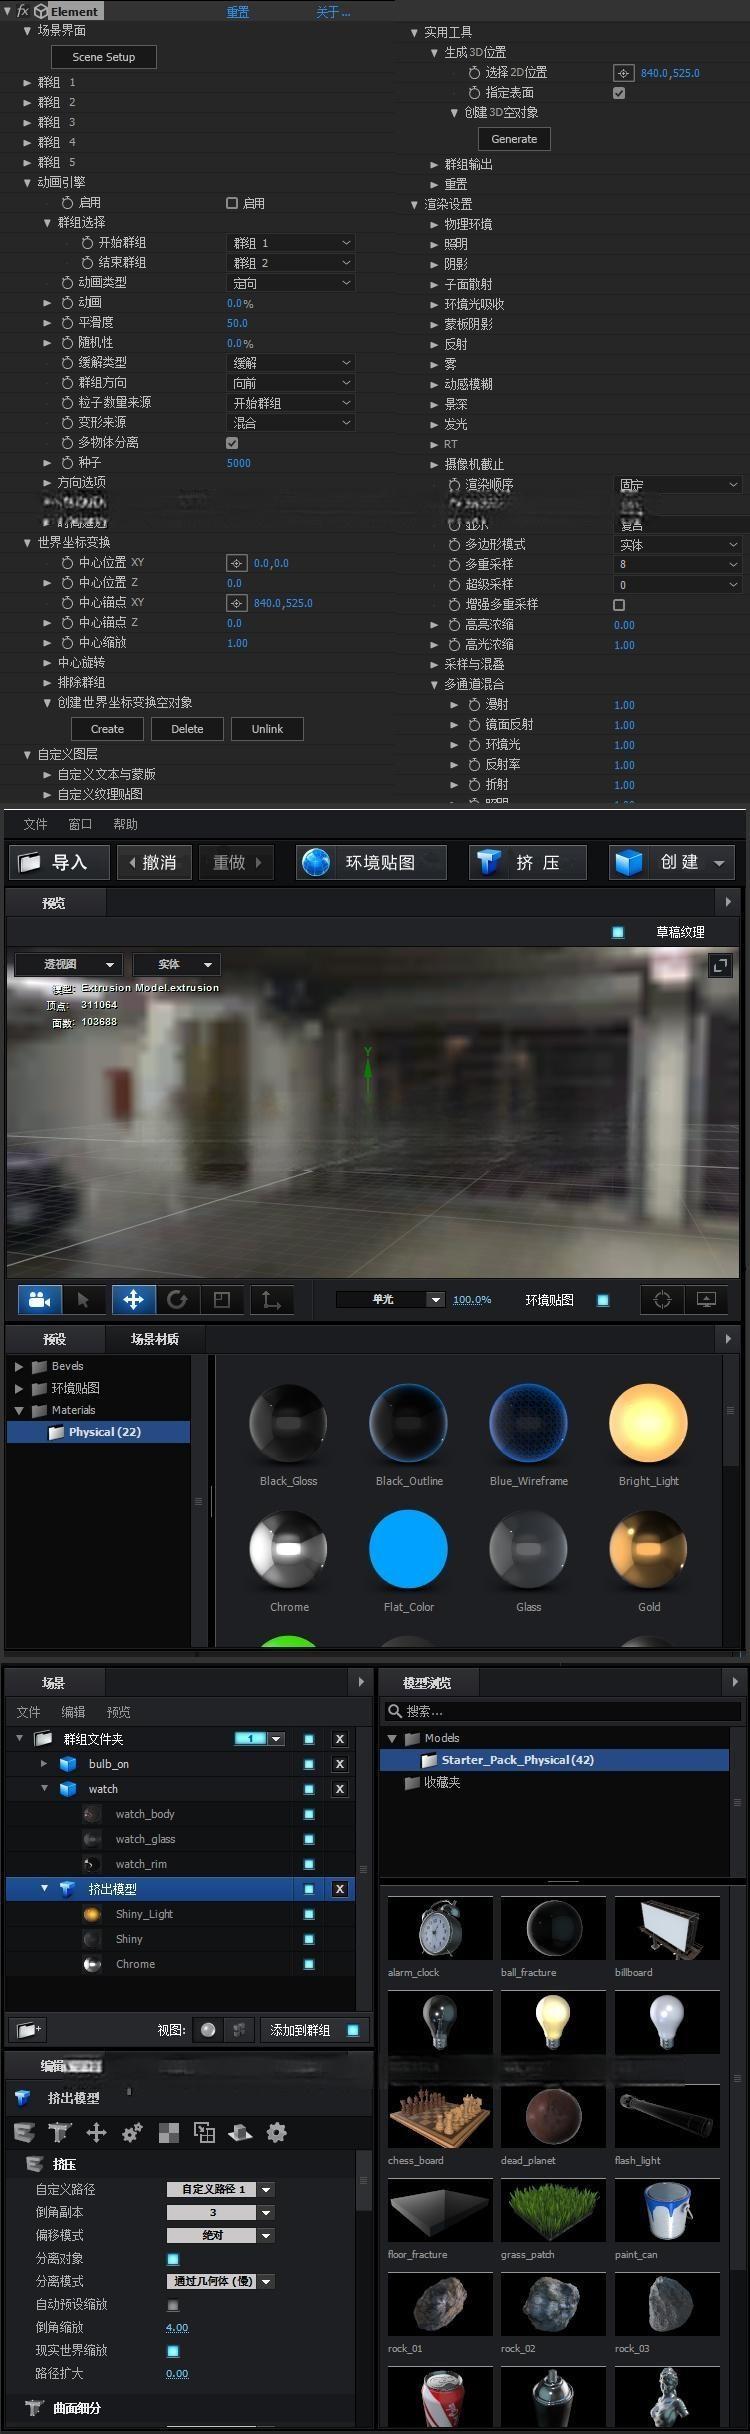Click the Scene Setup button
This screenshot has height=2434, width=750.
click(x=104, y=57)
